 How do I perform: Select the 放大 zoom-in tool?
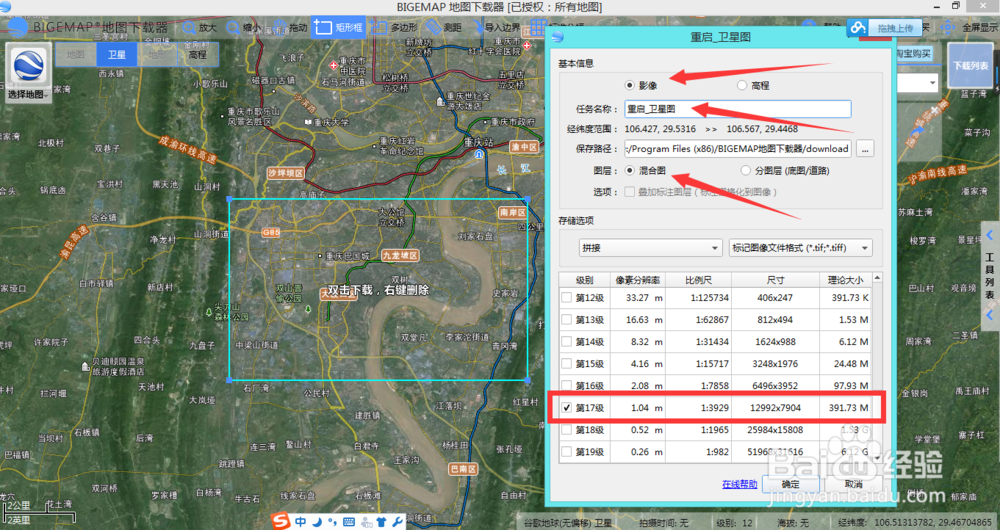(200, 28)
